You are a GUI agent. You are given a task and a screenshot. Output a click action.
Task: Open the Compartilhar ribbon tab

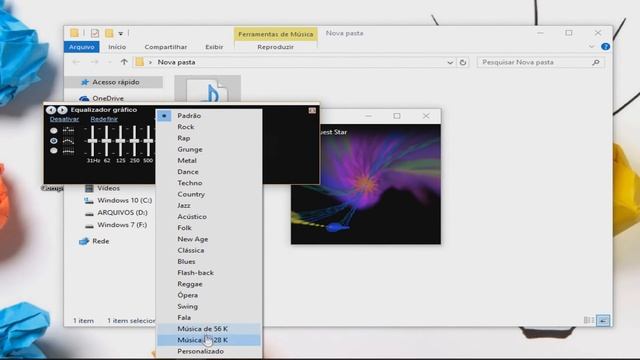(x=166, y=47)
